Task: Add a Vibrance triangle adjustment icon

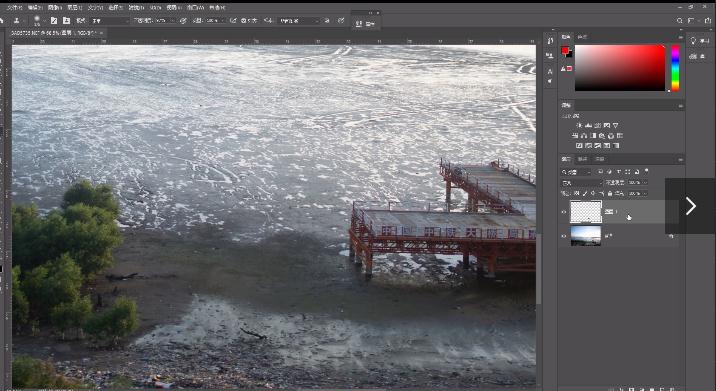Action: (x=616, y=125)
